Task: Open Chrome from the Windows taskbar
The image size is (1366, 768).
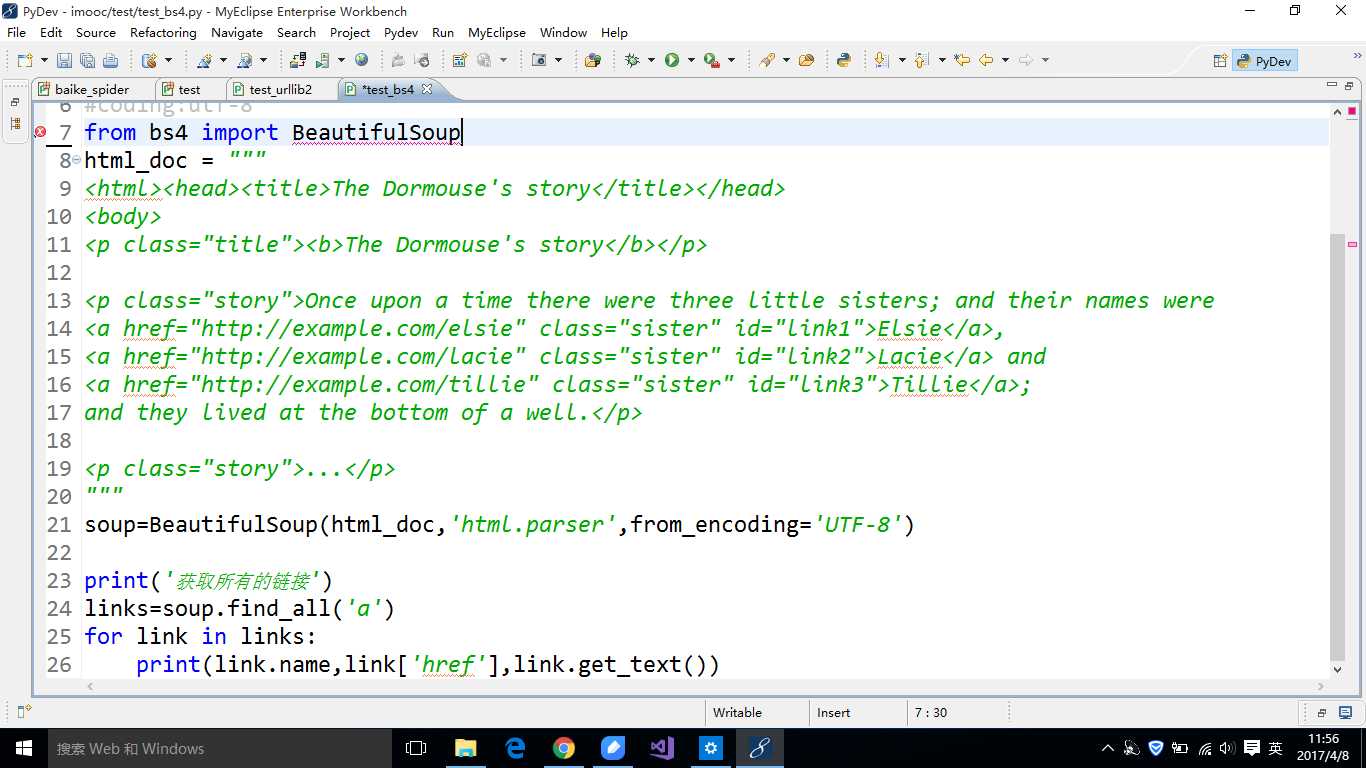Action: [x=564, y=748]
